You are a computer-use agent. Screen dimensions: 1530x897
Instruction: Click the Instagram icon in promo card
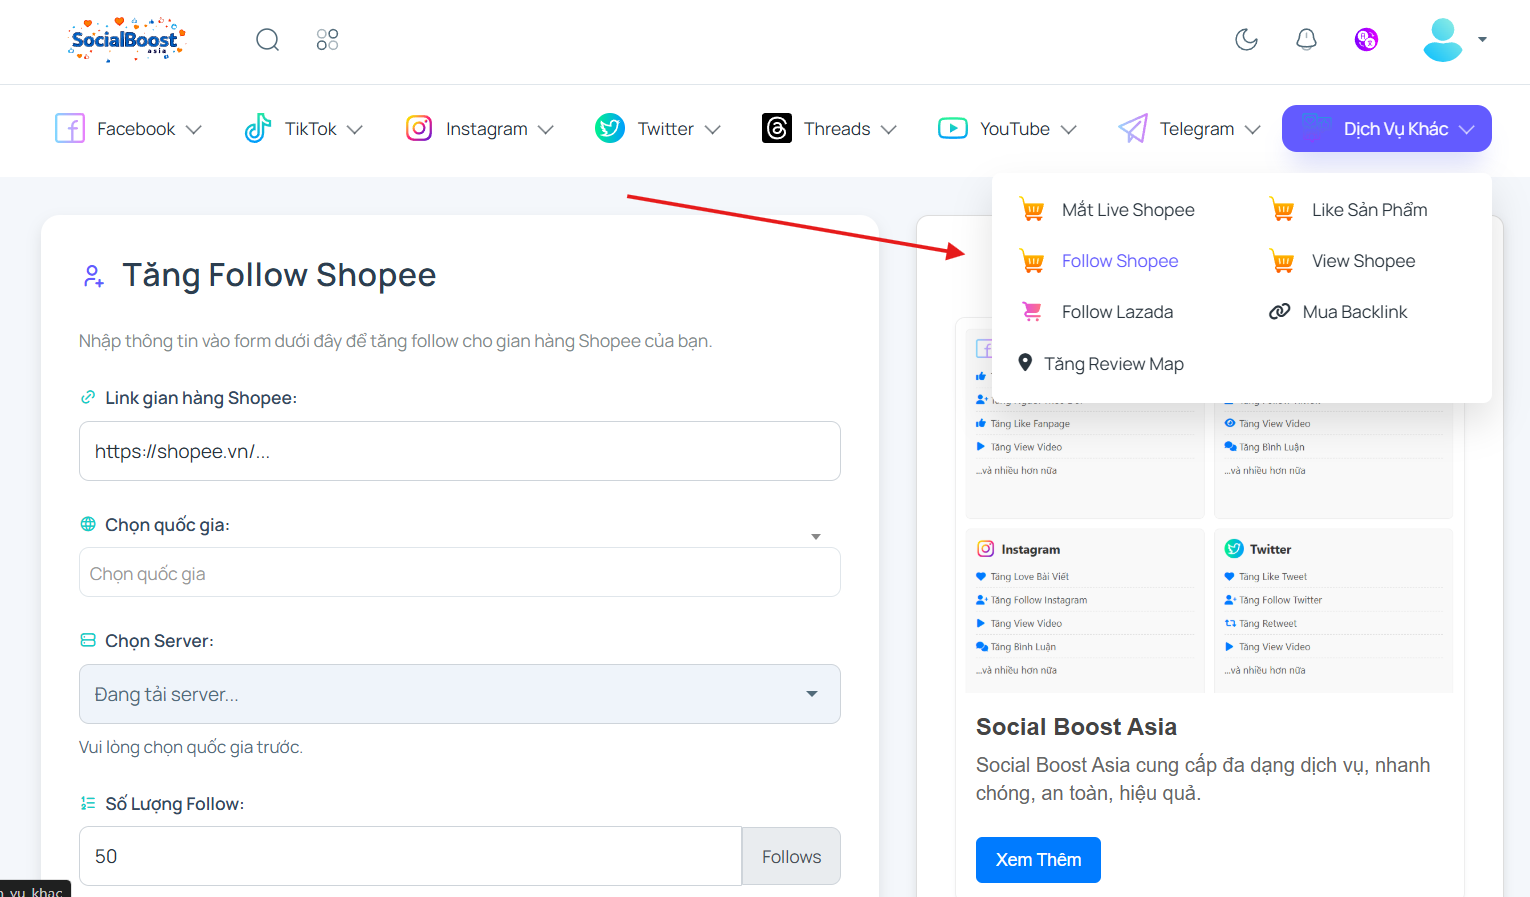(985, 549)
